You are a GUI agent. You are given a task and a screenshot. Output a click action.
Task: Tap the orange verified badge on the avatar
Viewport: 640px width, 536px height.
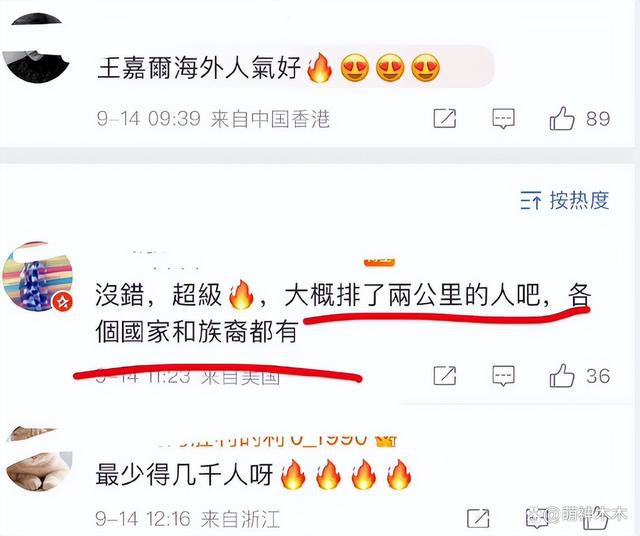(x=63, y=302)
